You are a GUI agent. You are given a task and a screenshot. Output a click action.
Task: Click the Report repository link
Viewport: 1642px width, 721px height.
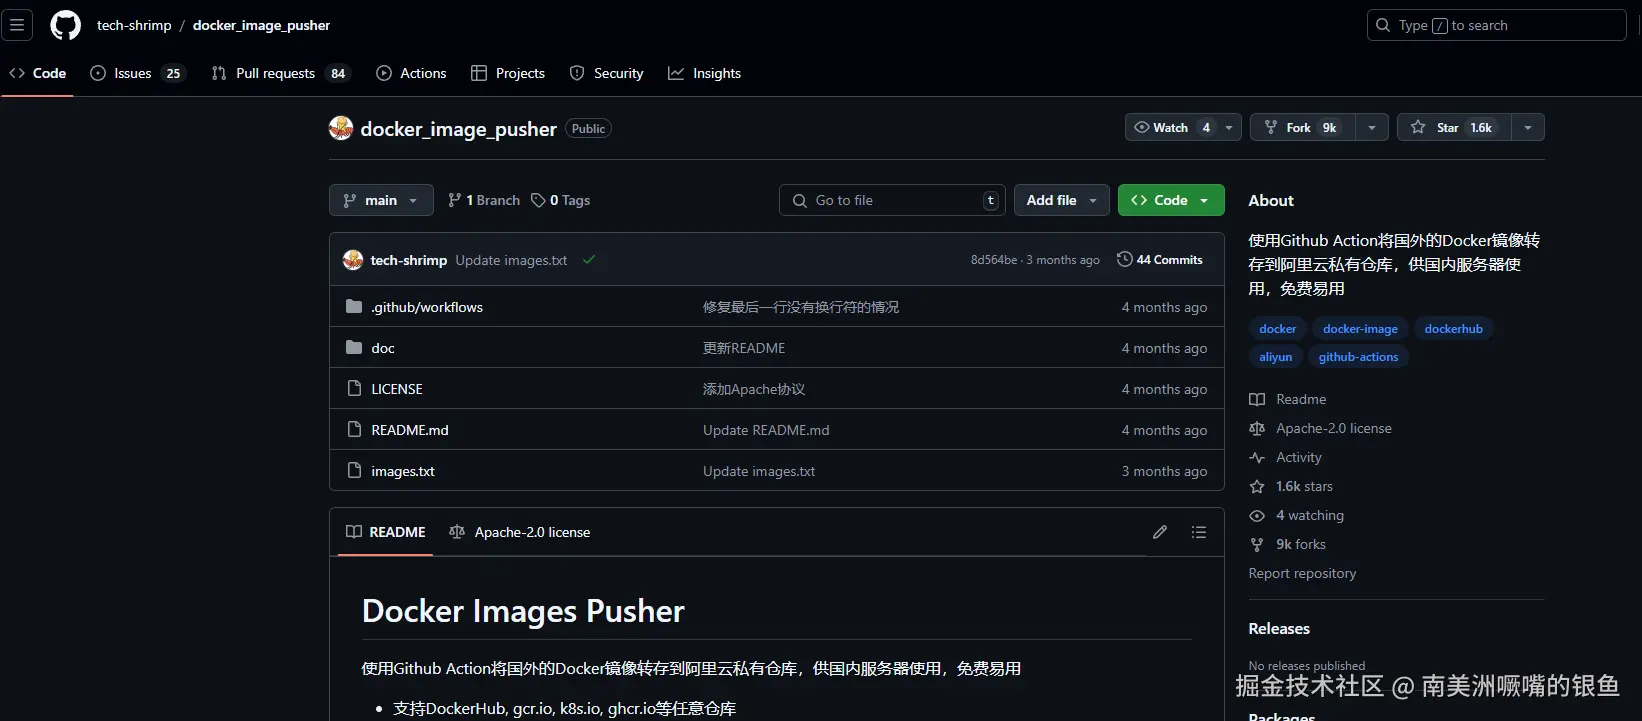[1302, 573]
